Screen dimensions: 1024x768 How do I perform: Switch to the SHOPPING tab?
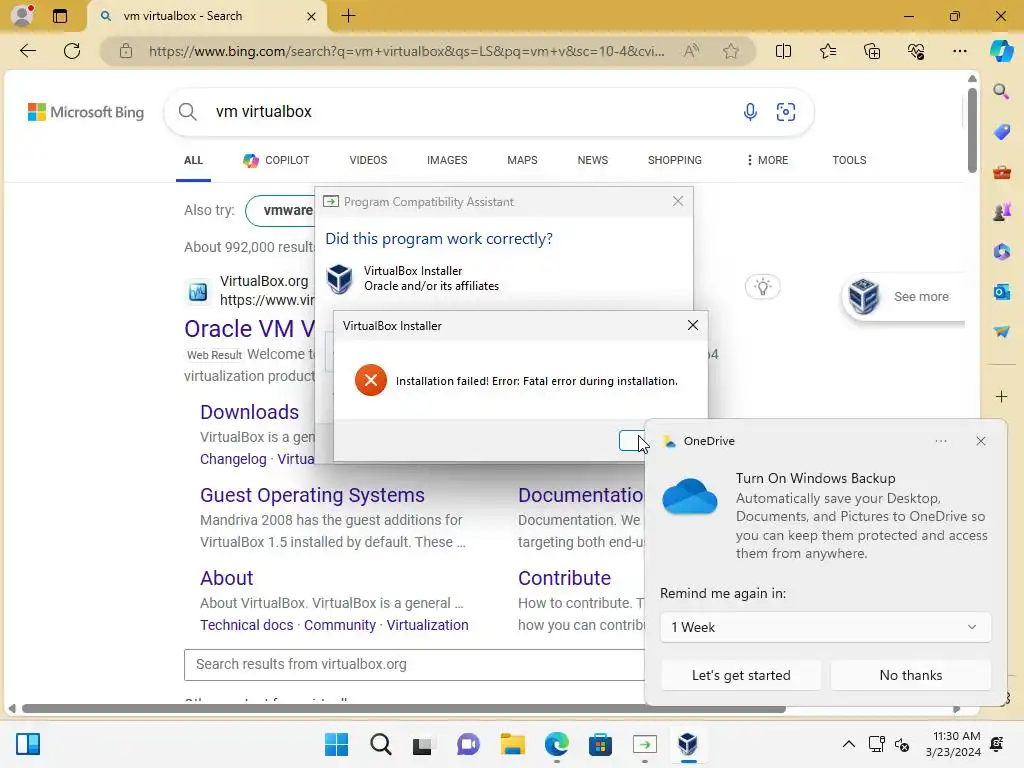675,160
